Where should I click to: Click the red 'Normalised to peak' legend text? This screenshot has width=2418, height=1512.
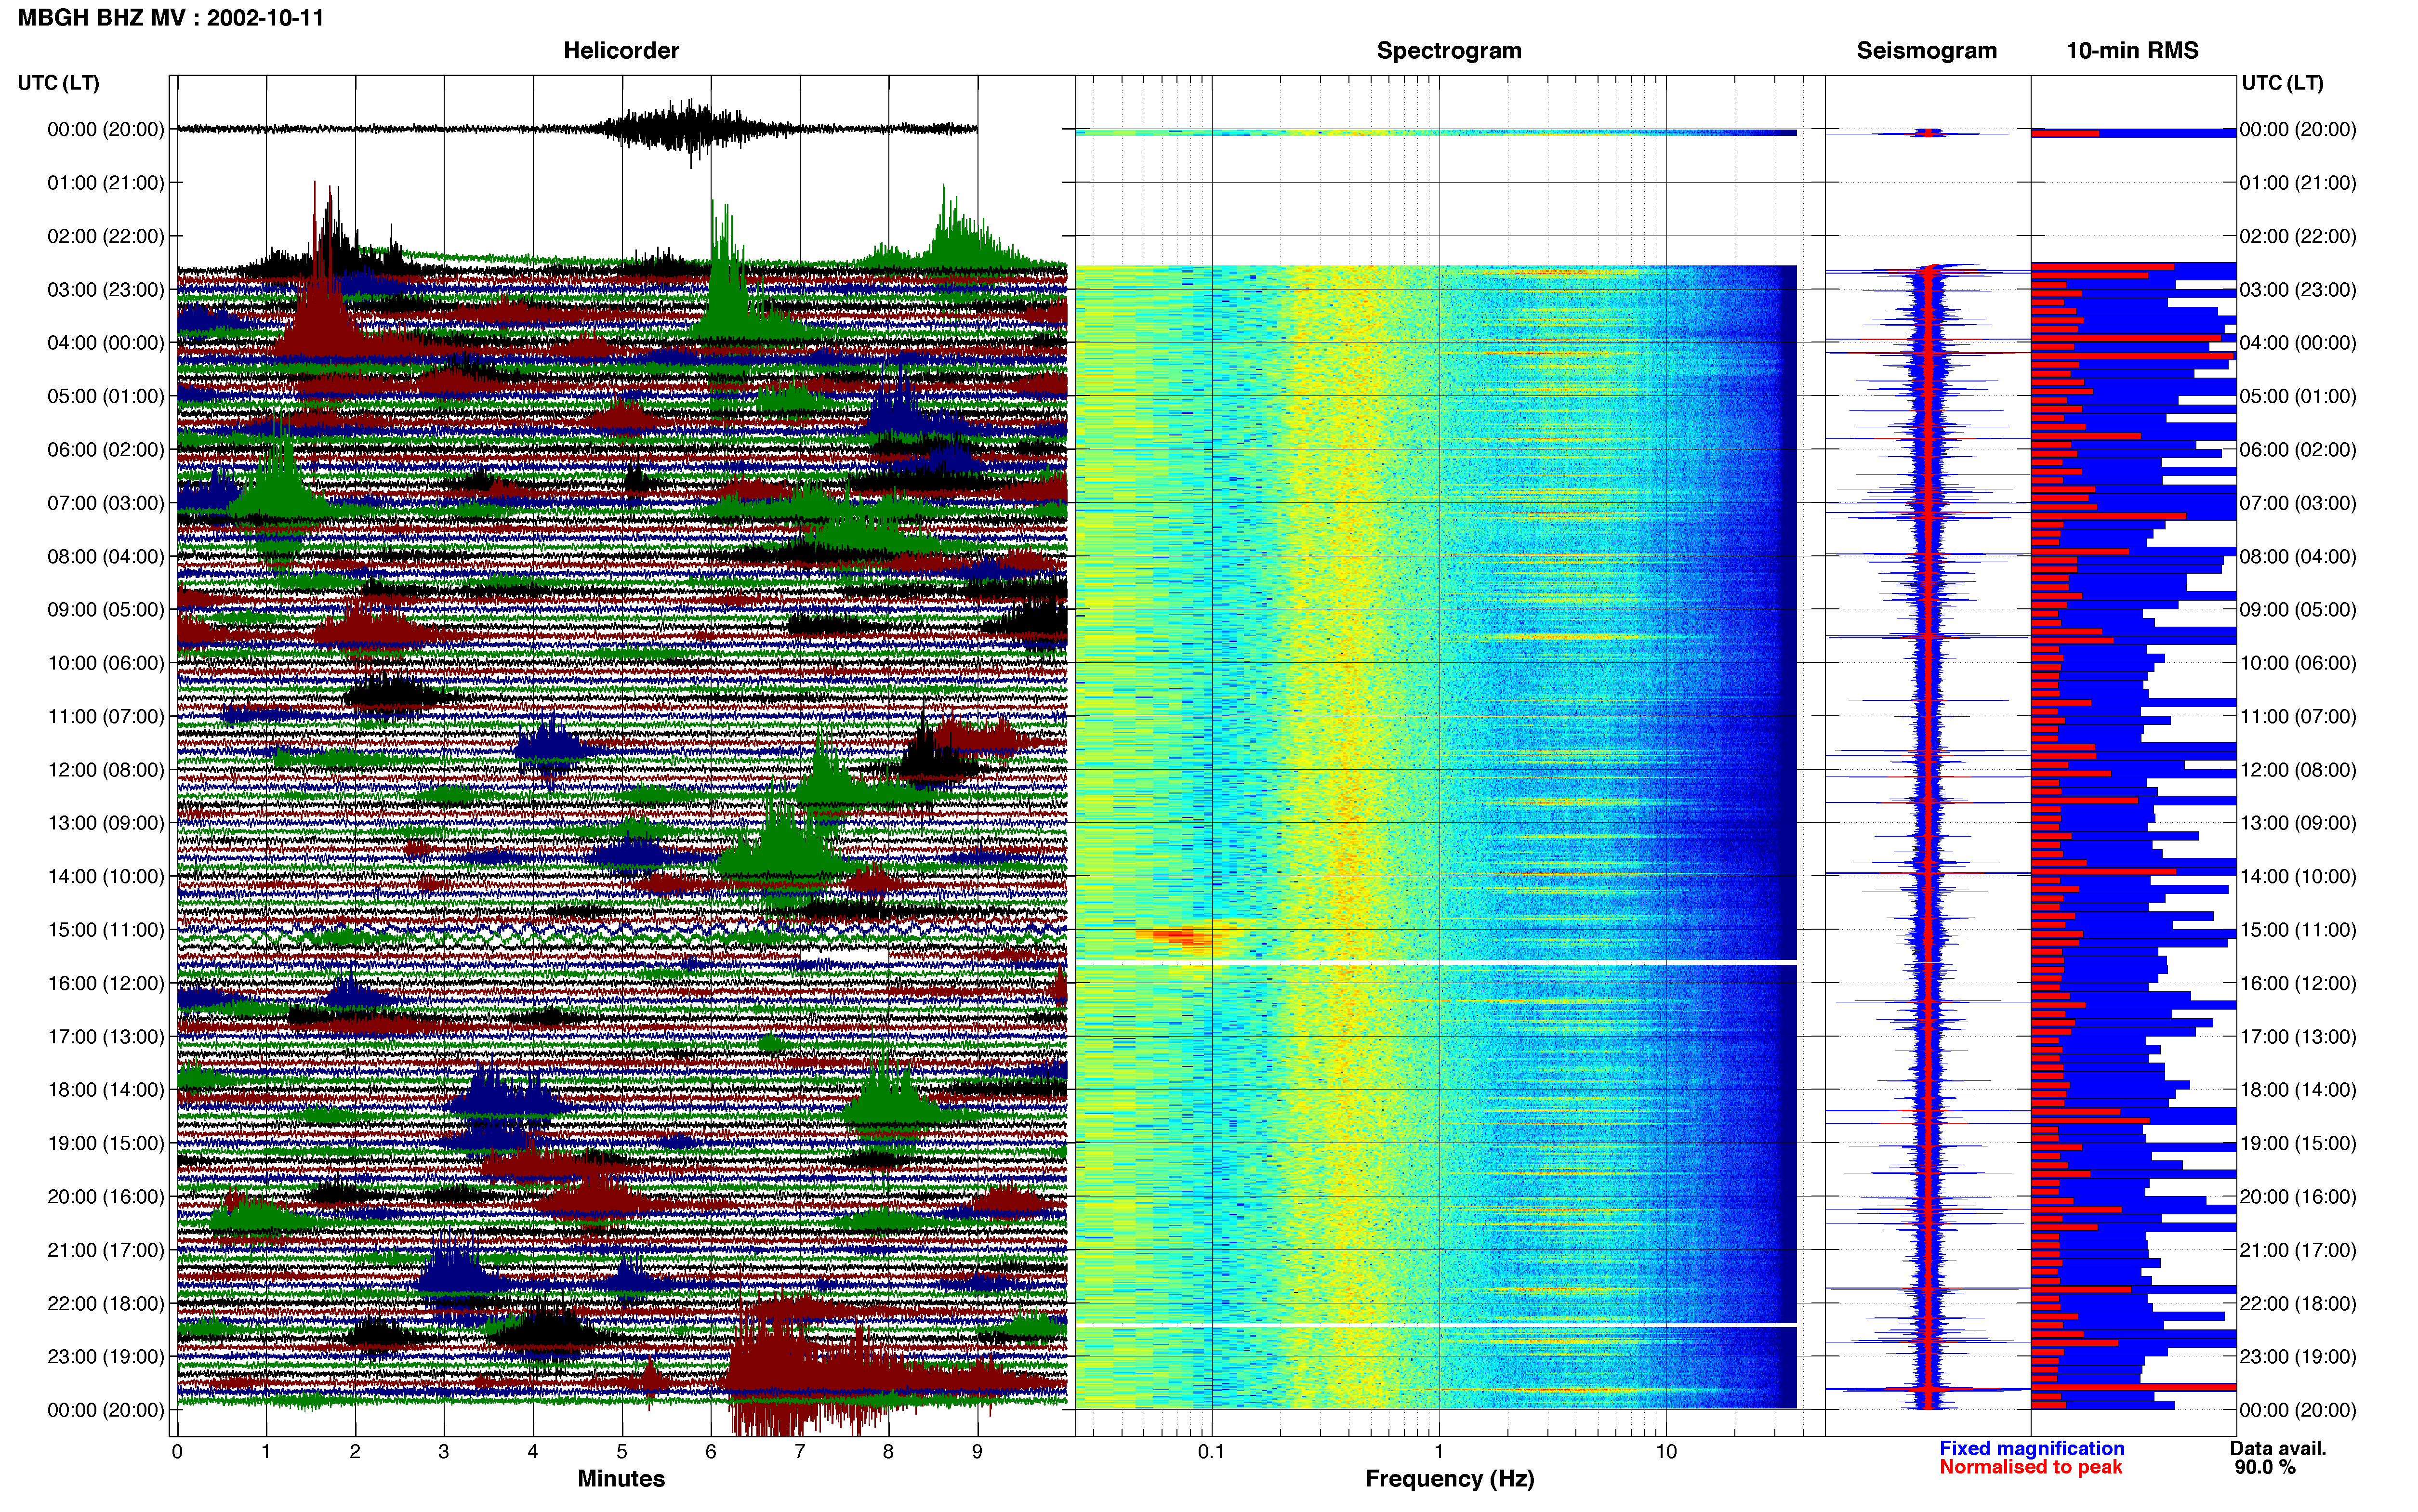pos(2031,1467)
